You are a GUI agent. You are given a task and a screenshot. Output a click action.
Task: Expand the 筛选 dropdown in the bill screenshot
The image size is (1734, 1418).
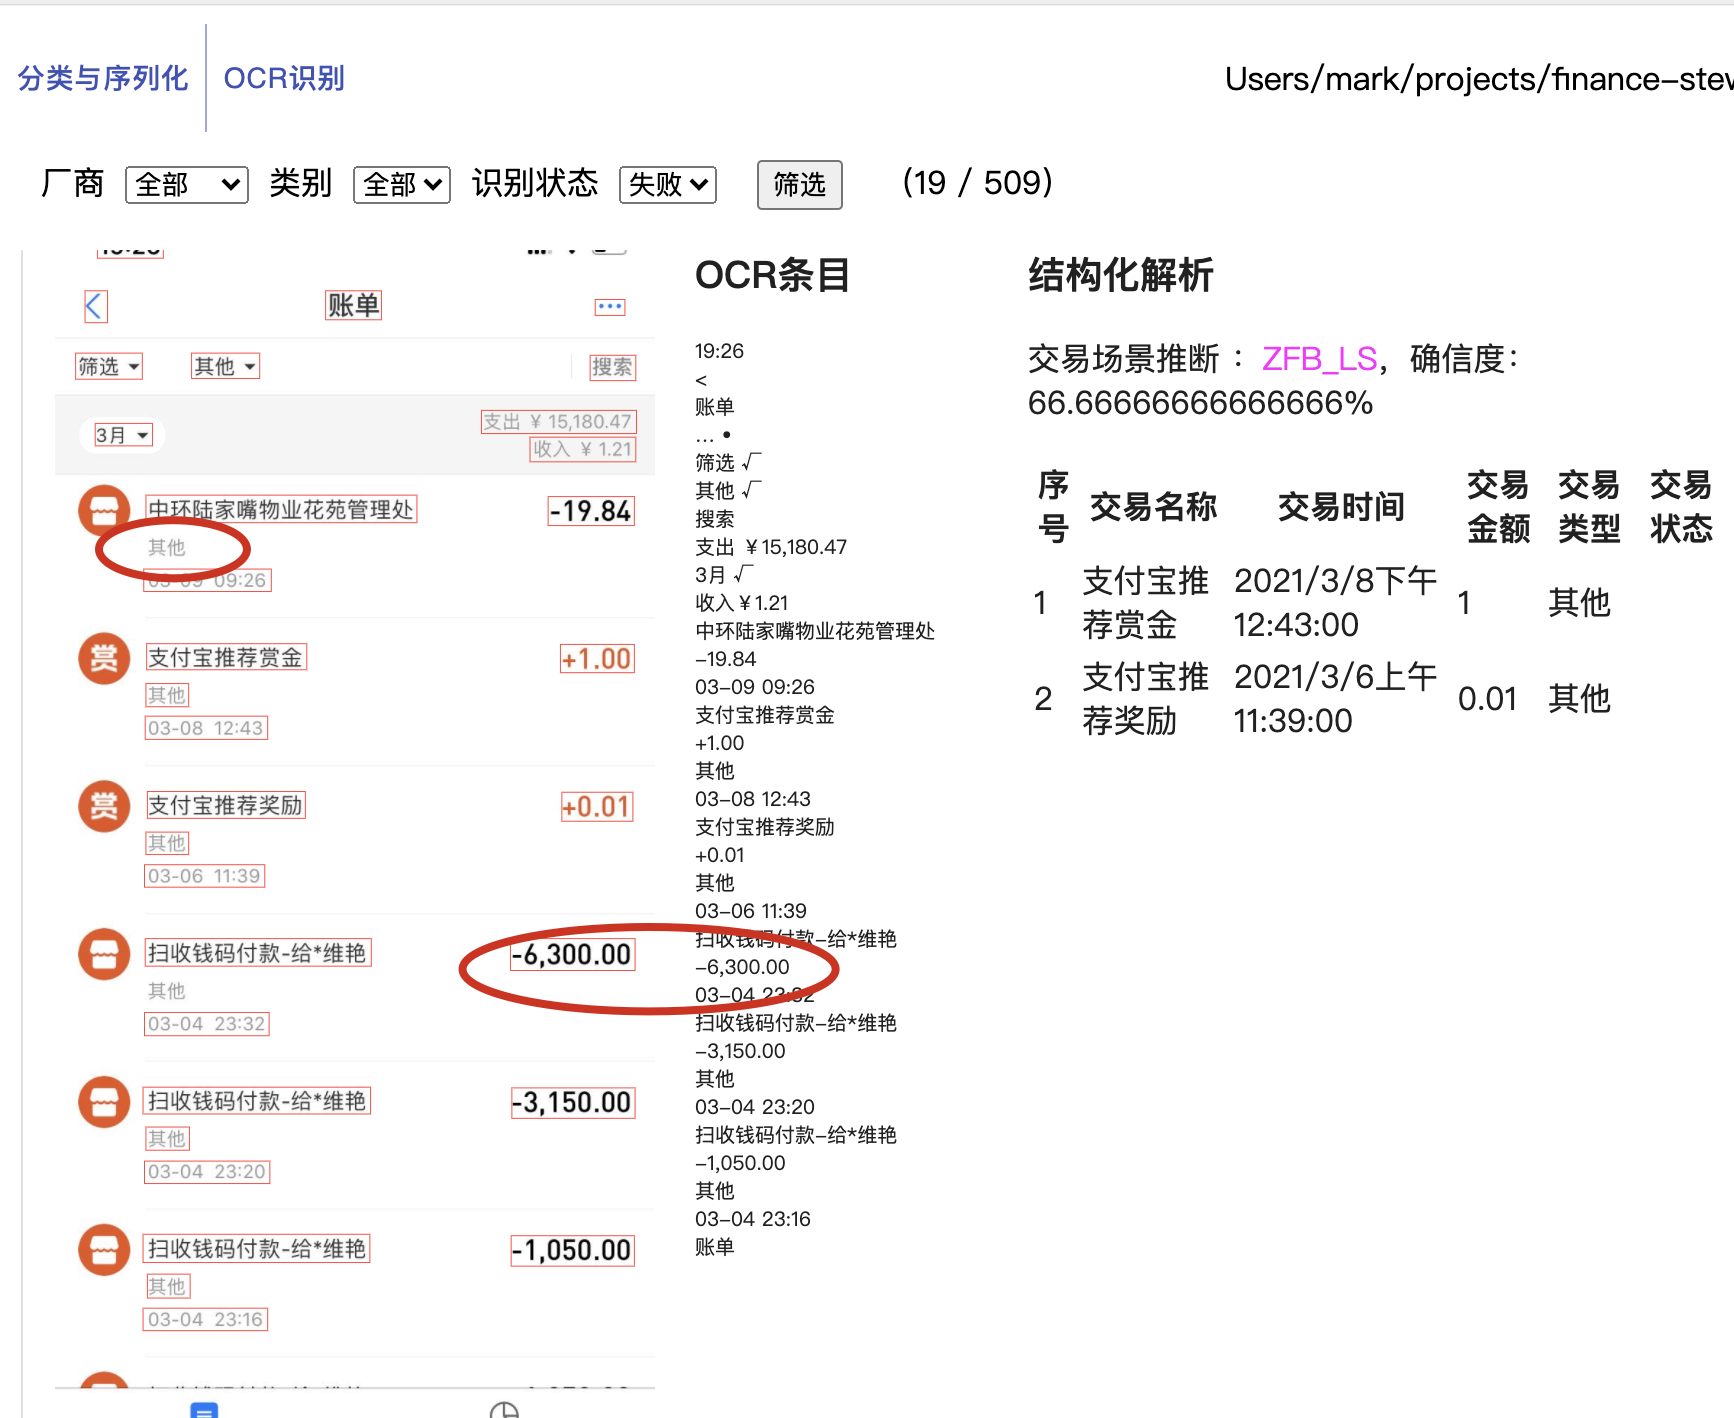click(109, 367)
